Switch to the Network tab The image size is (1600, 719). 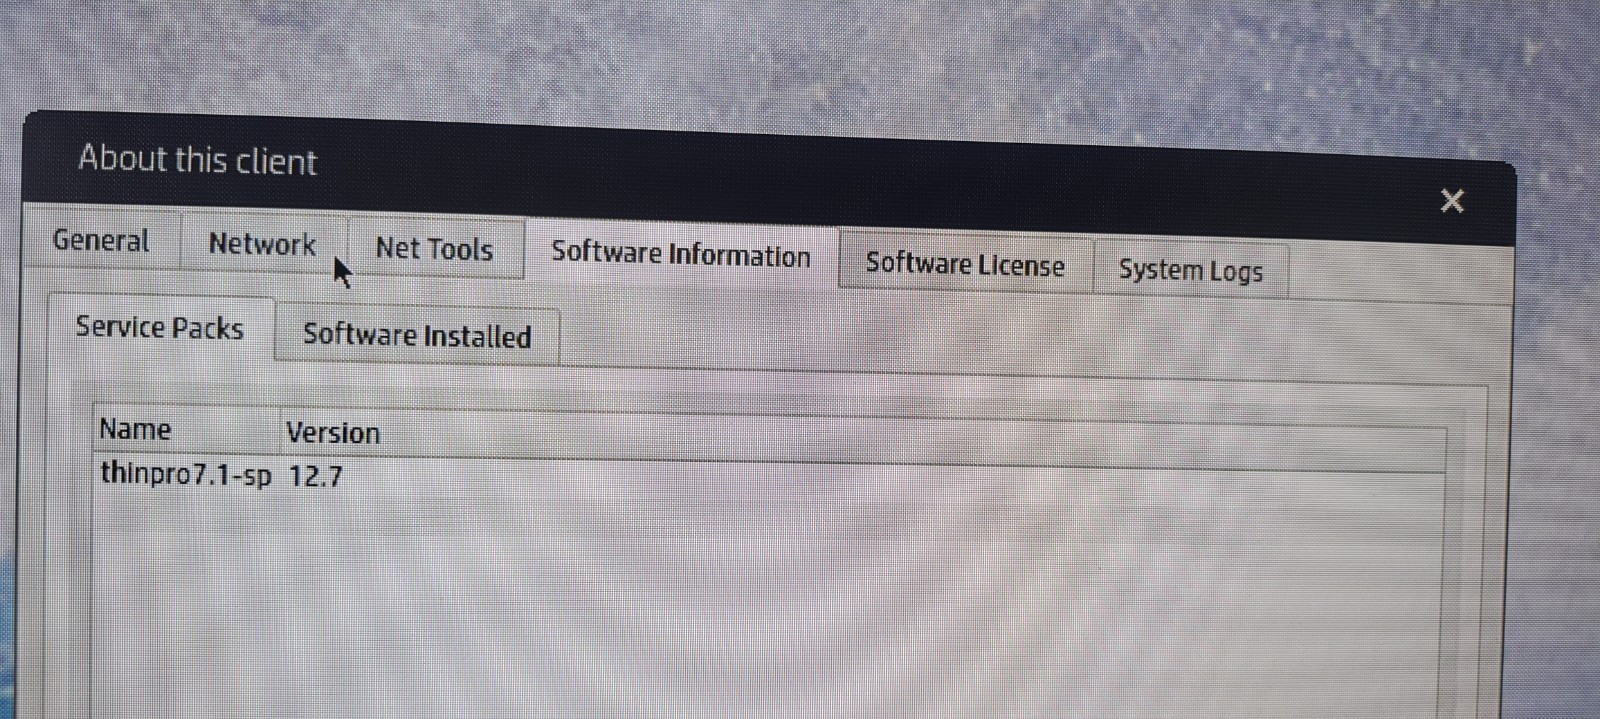point(263,244)
